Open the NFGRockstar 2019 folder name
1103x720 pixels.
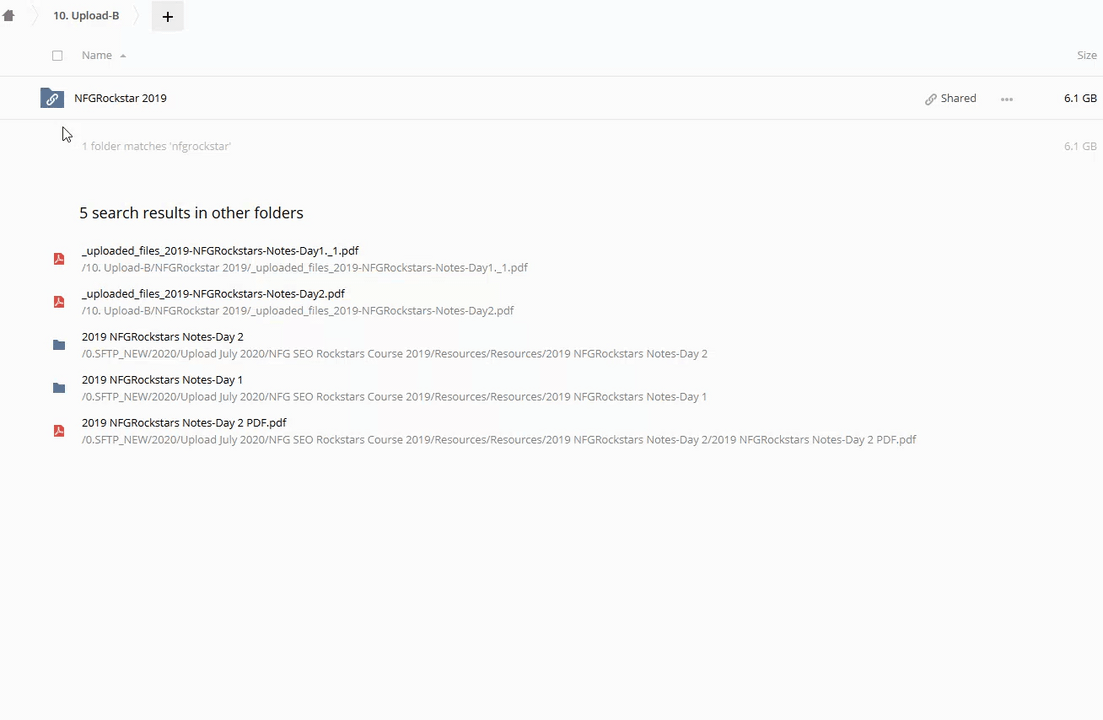tap(120, 98)
